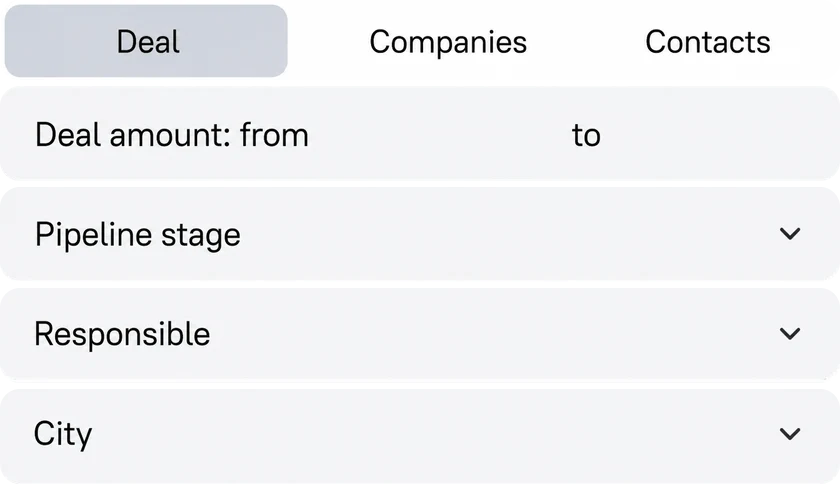
Task: Switch to the Companies tab
Action: click(448, 42)
